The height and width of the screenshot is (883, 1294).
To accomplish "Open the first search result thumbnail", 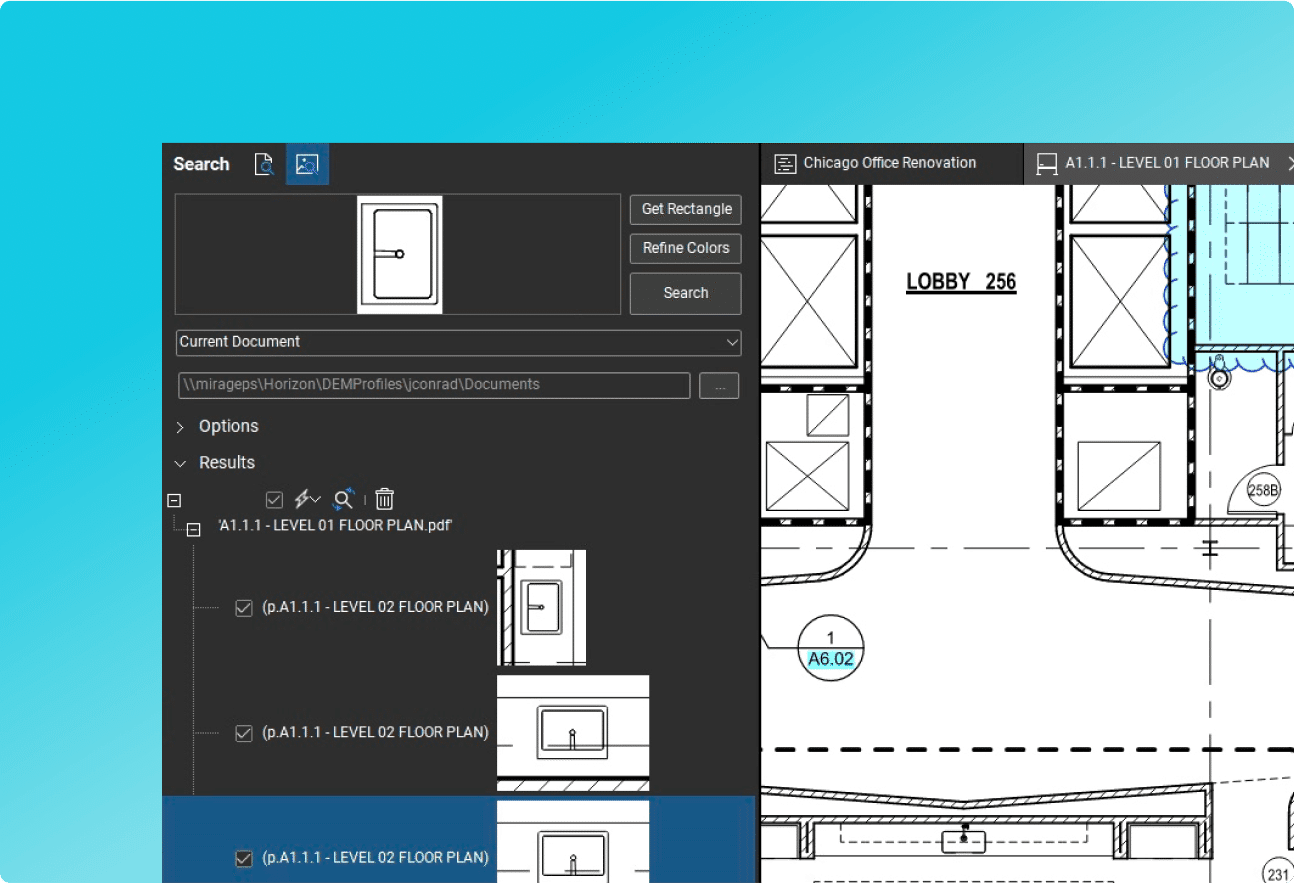I will [541, 607].
